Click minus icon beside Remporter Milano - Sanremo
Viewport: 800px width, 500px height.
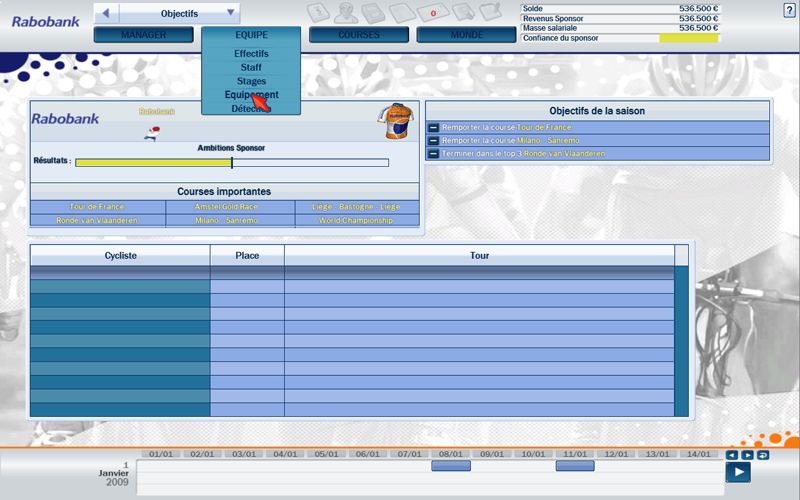point(433,140)
